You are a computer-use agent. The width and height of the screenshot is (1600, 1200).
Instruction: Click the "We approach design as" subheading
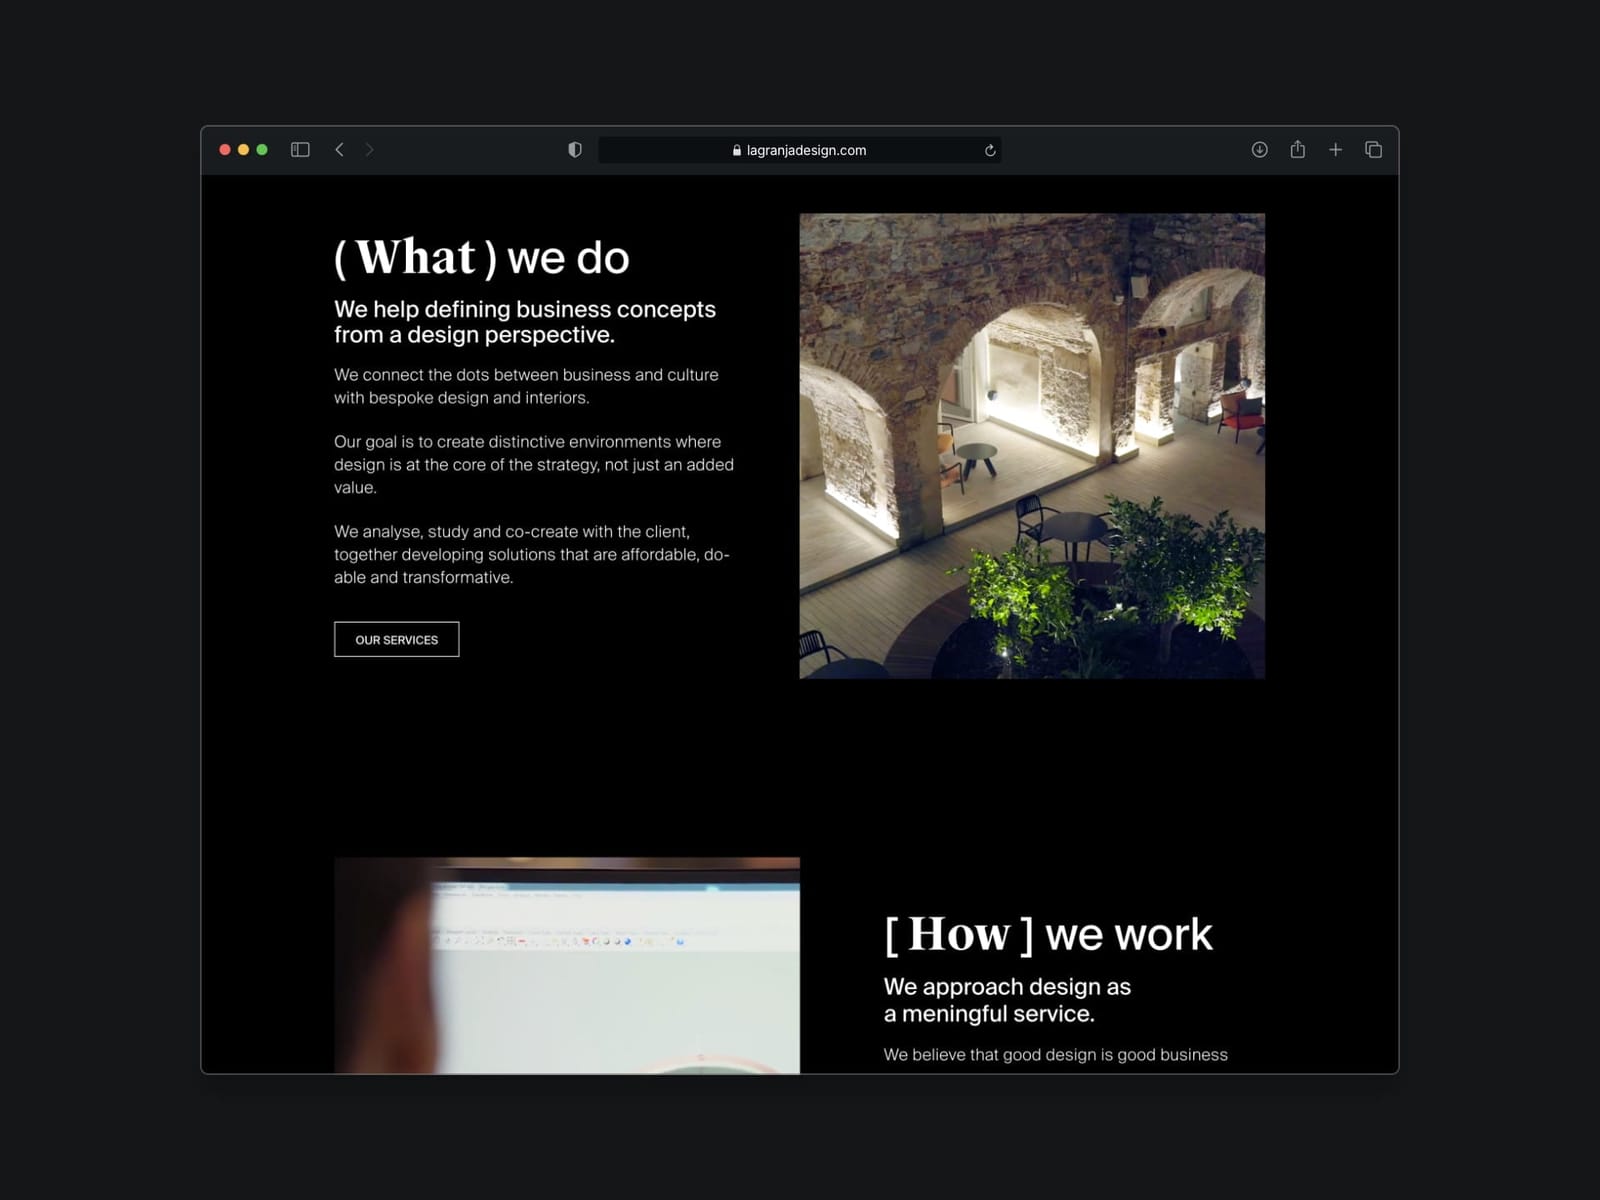pos(1007,1000)
